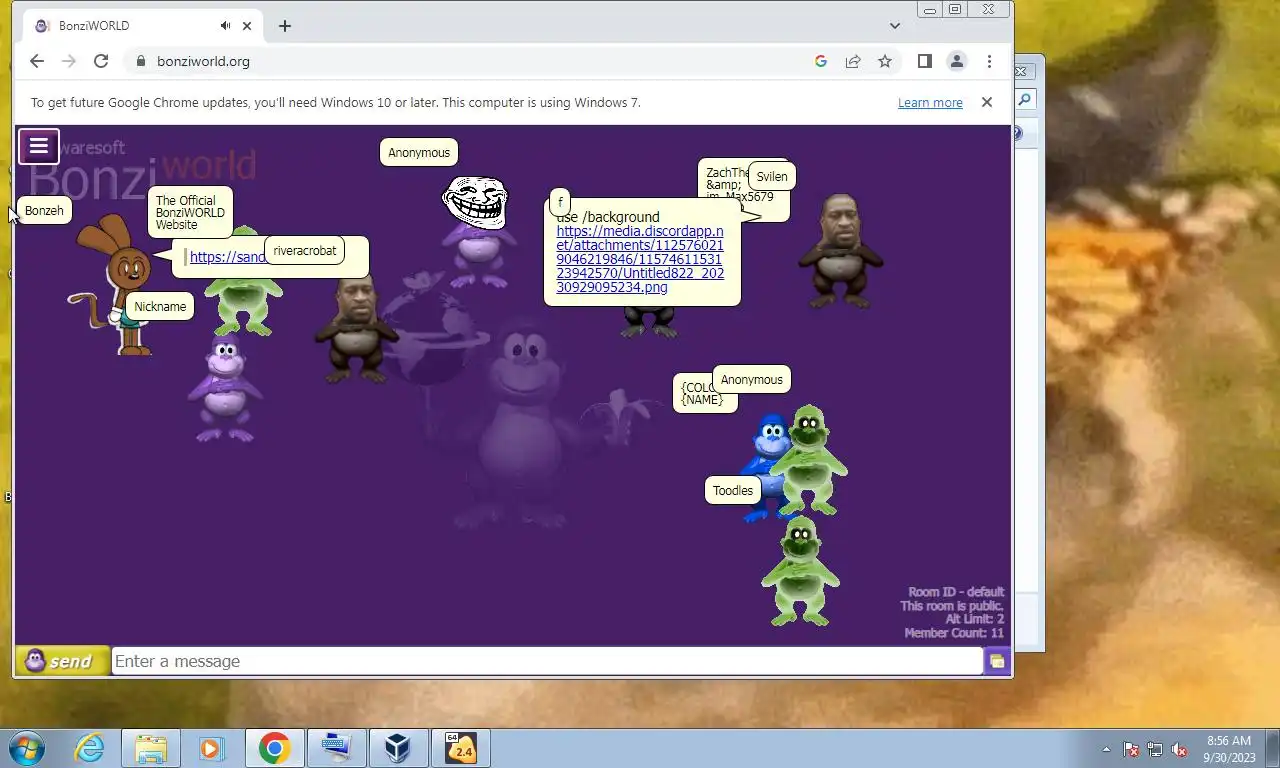Open VirtualBox from taskbar
The image size is (1280, 768).
[x=398, y=748]
